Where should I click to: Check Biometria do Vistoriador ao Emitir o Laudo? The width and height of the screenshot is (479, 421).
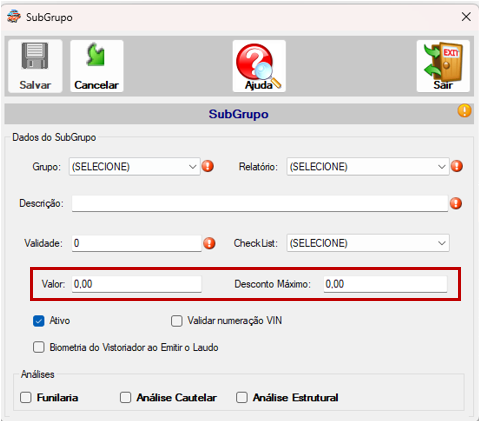[x=39, y=347]
